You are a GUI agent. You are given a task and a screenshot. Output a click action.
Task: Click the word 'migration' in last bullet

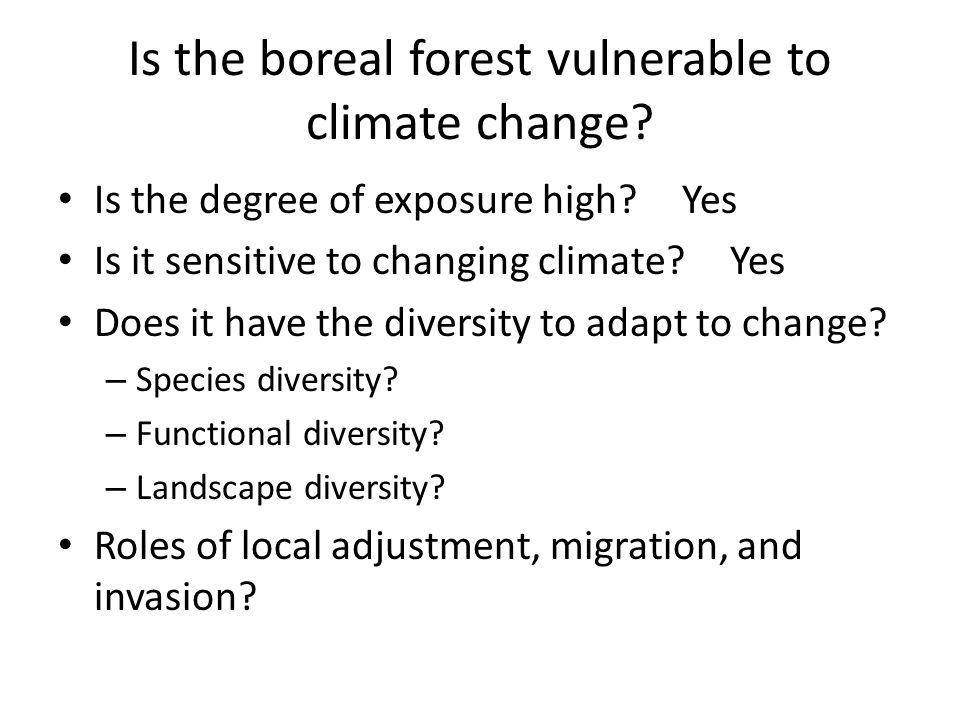pos(634,547)
